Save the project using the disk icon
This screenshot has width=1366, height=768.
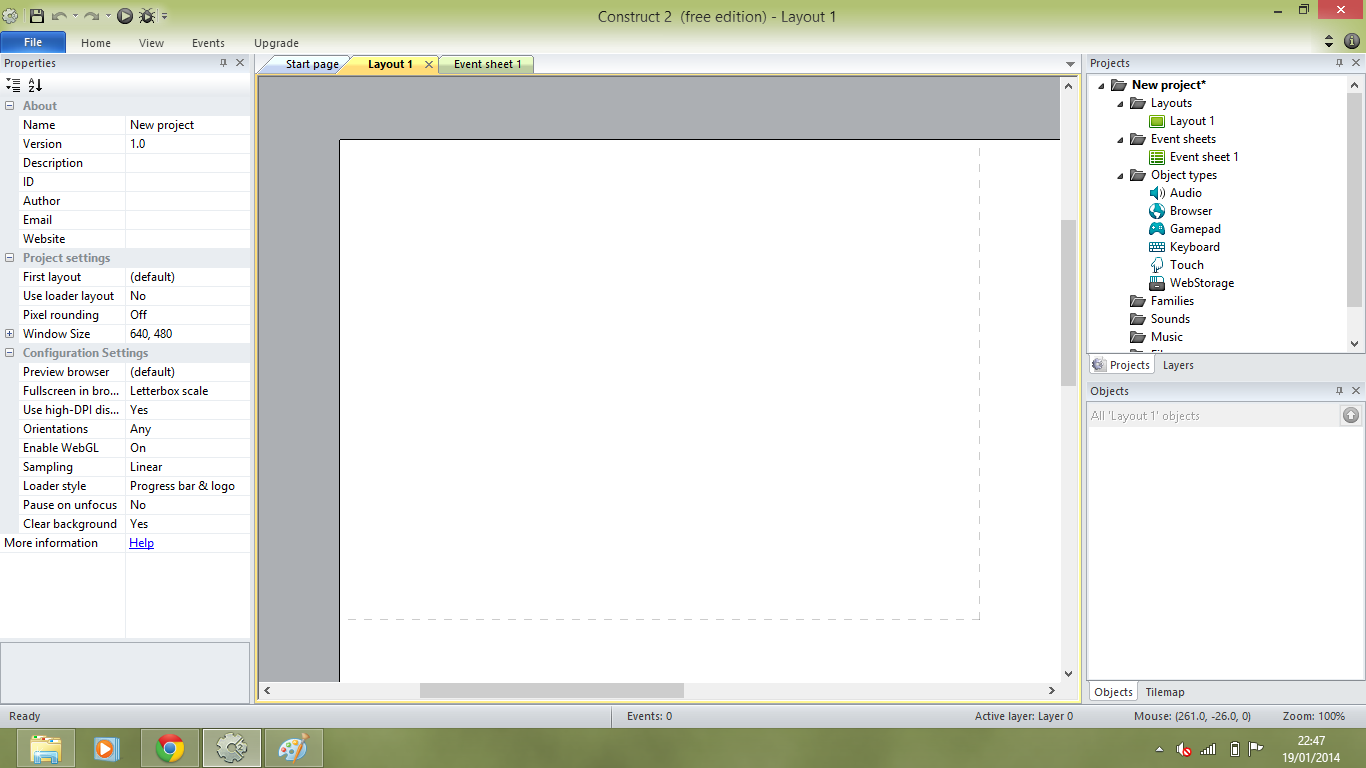point(37,15)
